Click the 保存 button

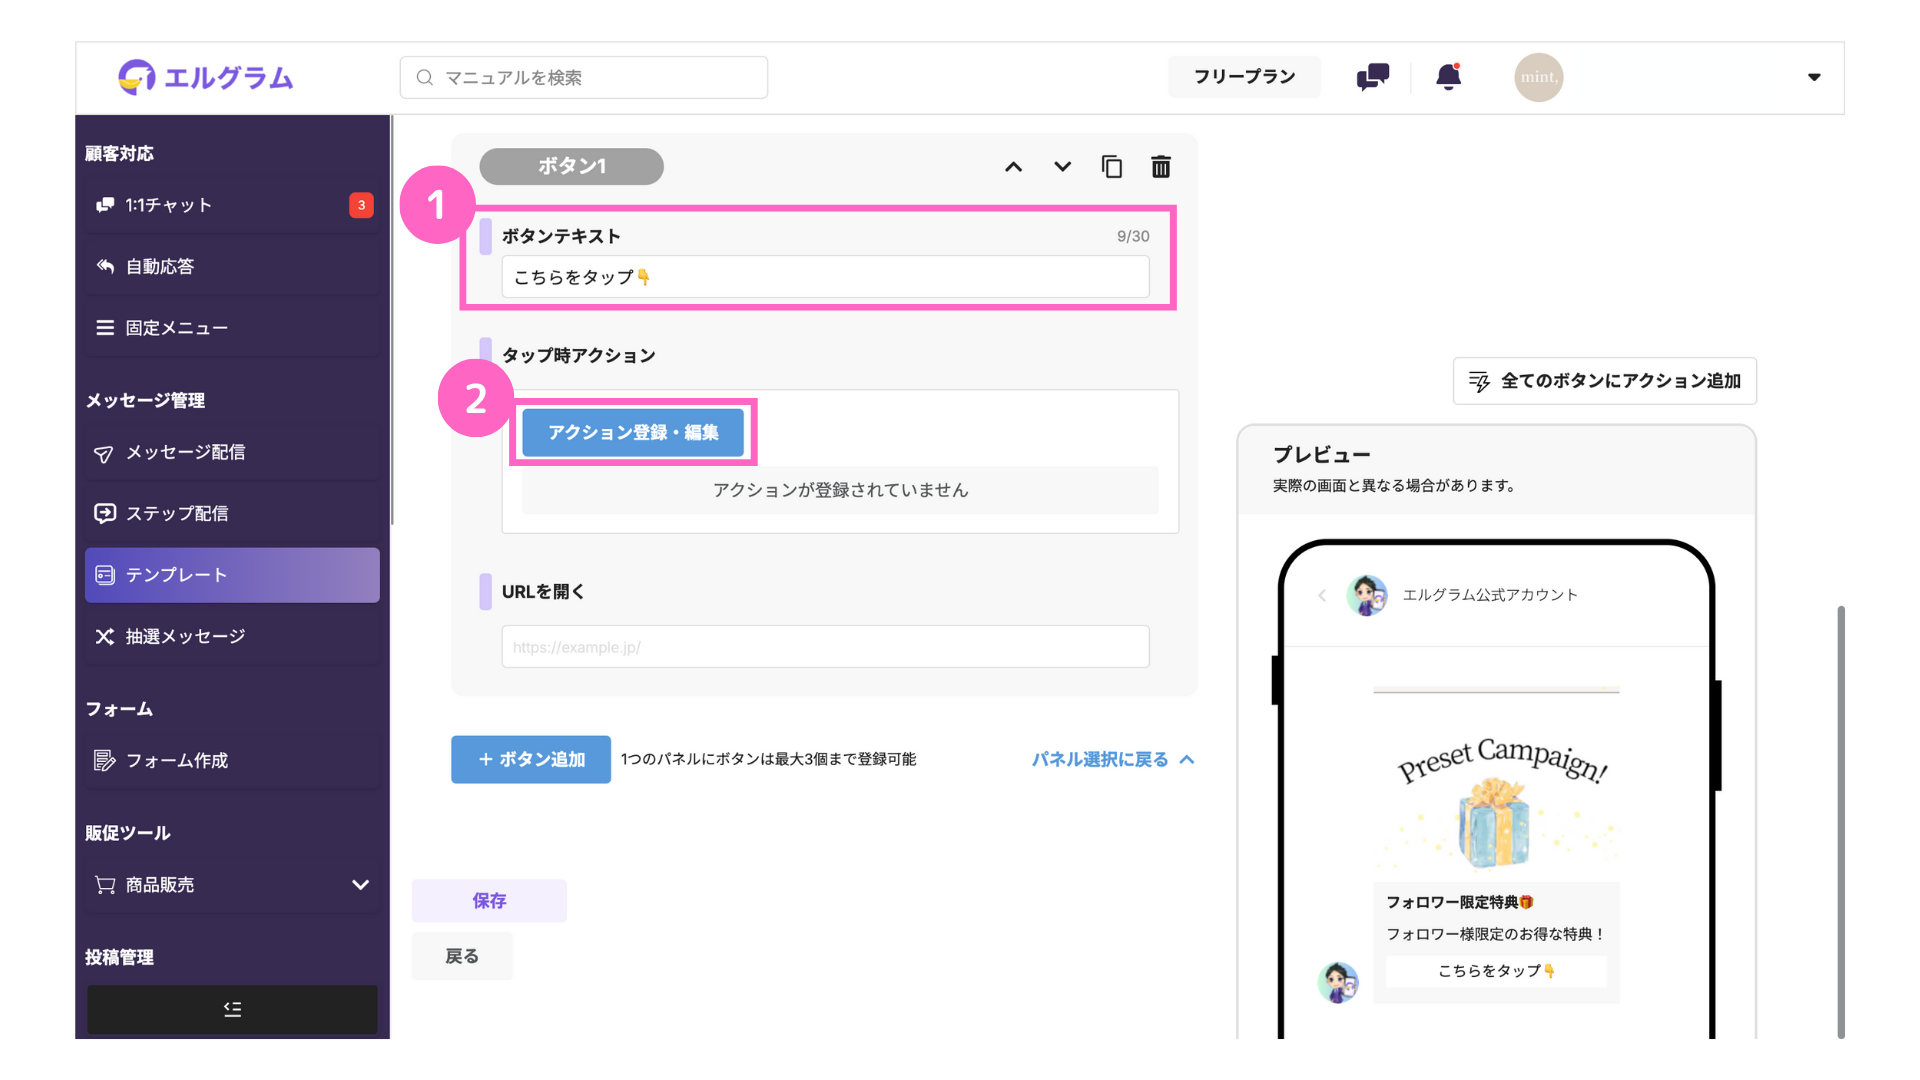(489, 901)
